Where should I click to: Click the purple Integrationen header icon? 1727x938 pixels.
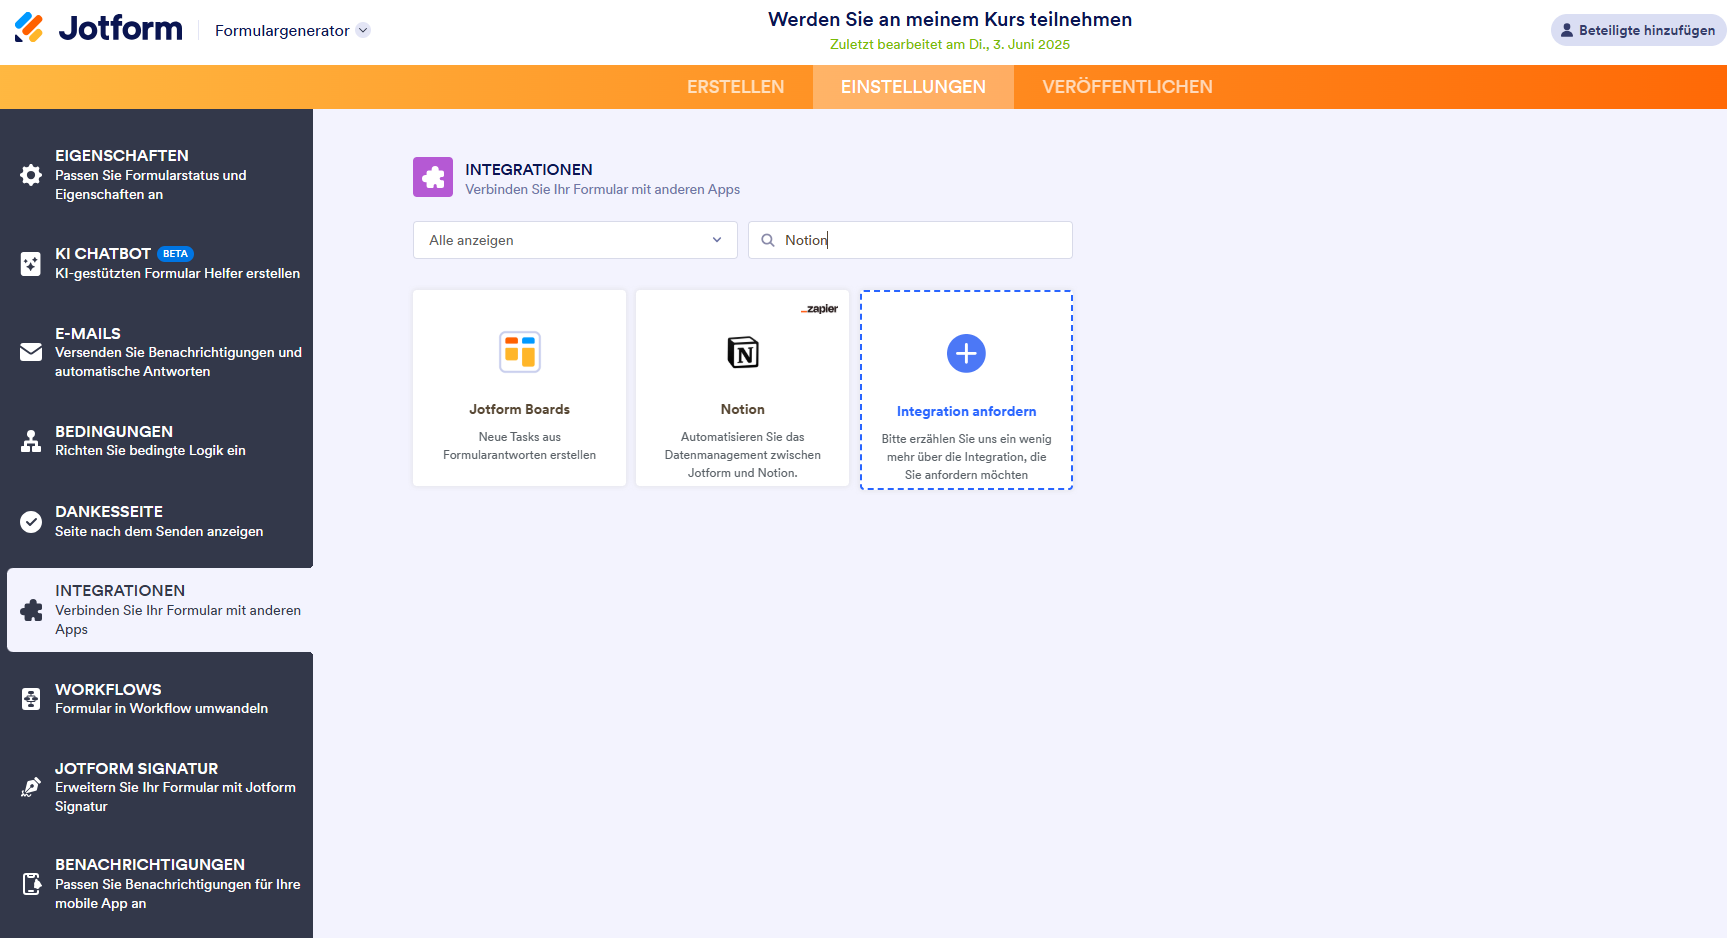pos(433,177)
